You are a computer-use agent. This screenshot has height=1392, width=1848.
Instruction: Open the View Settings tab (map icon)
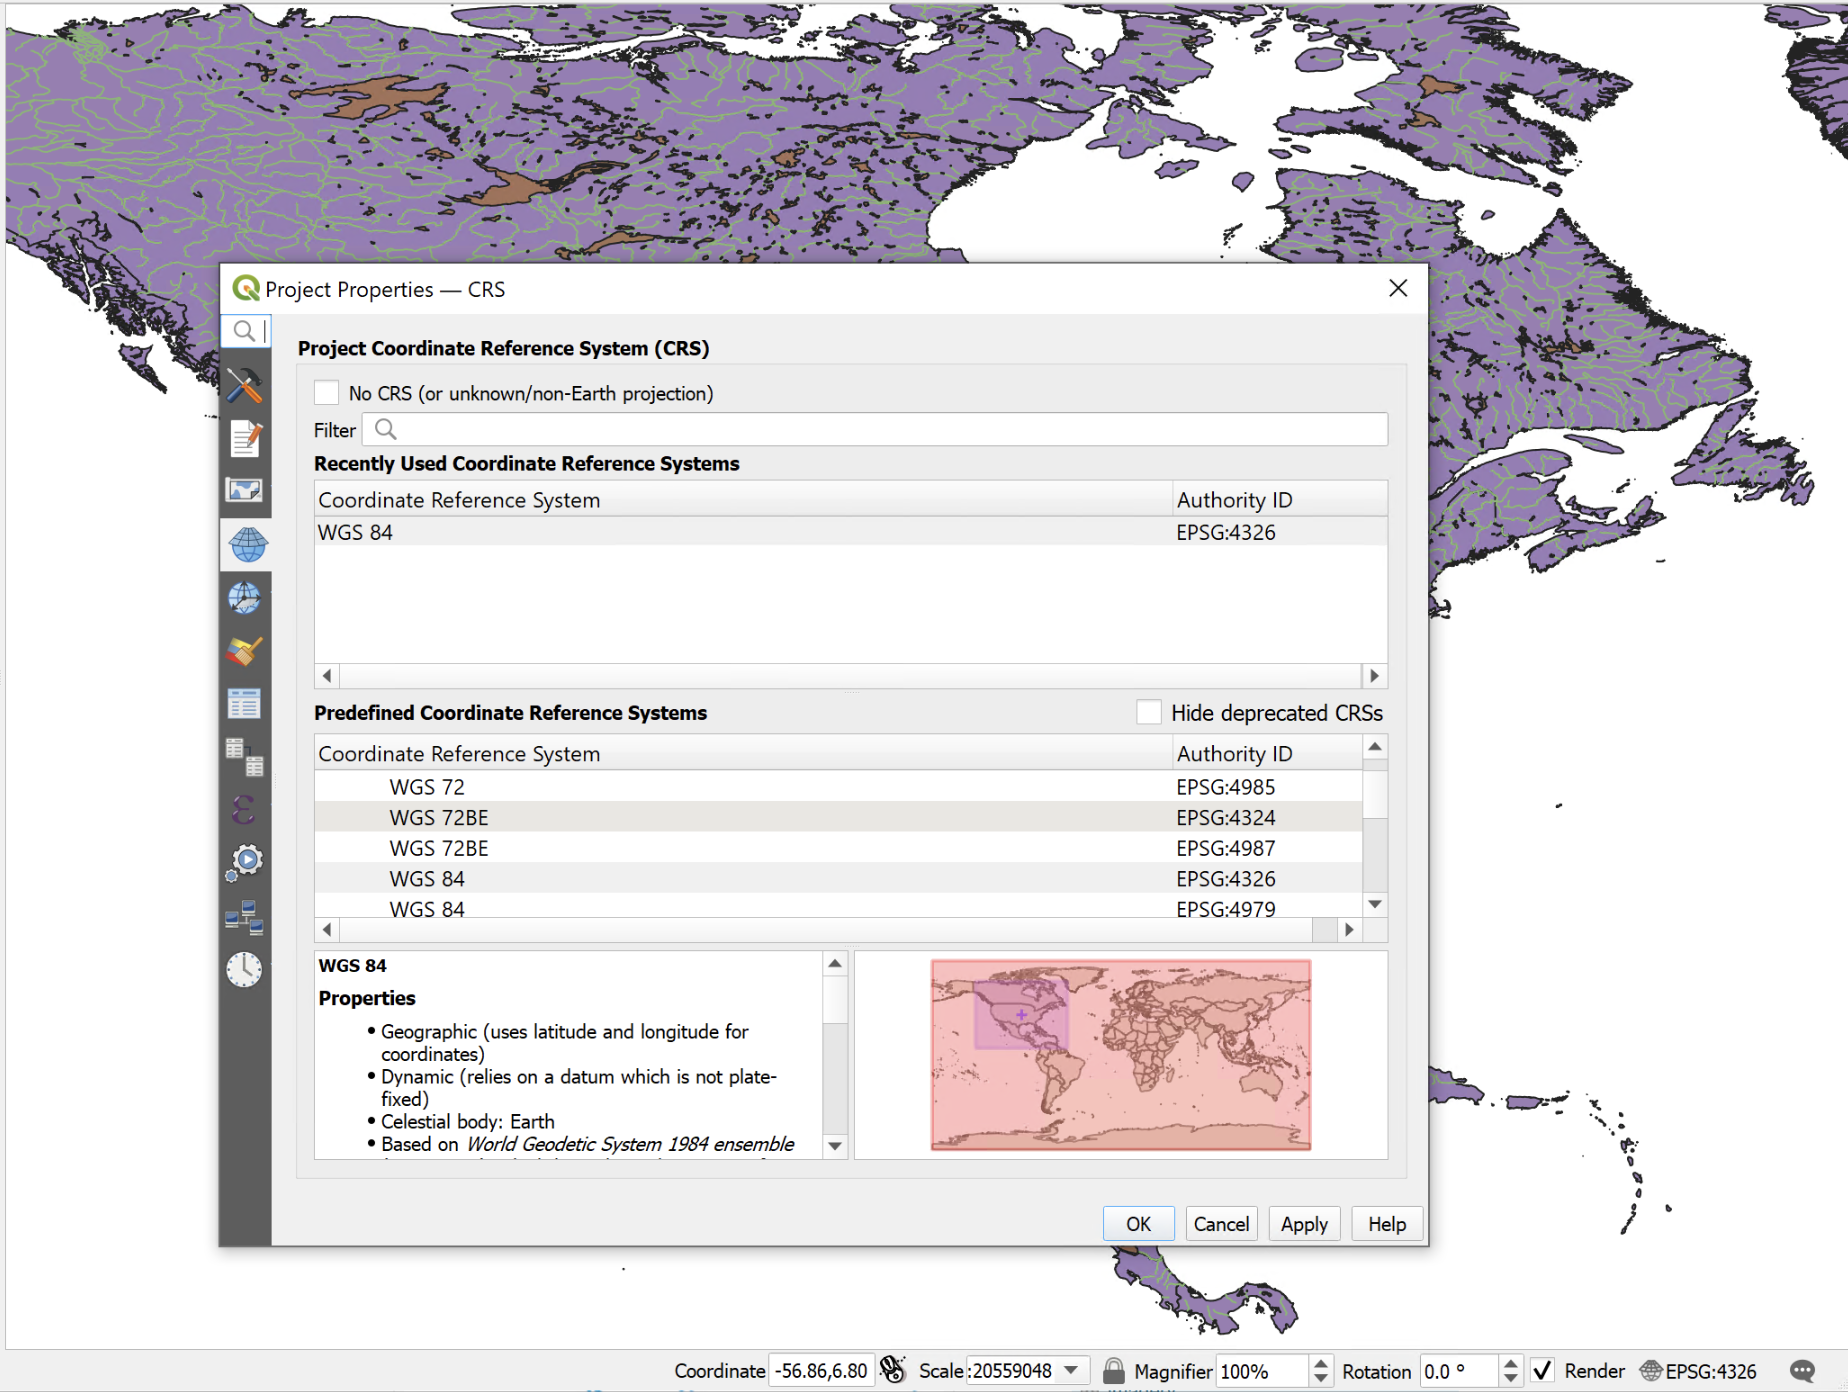point(245,490)
